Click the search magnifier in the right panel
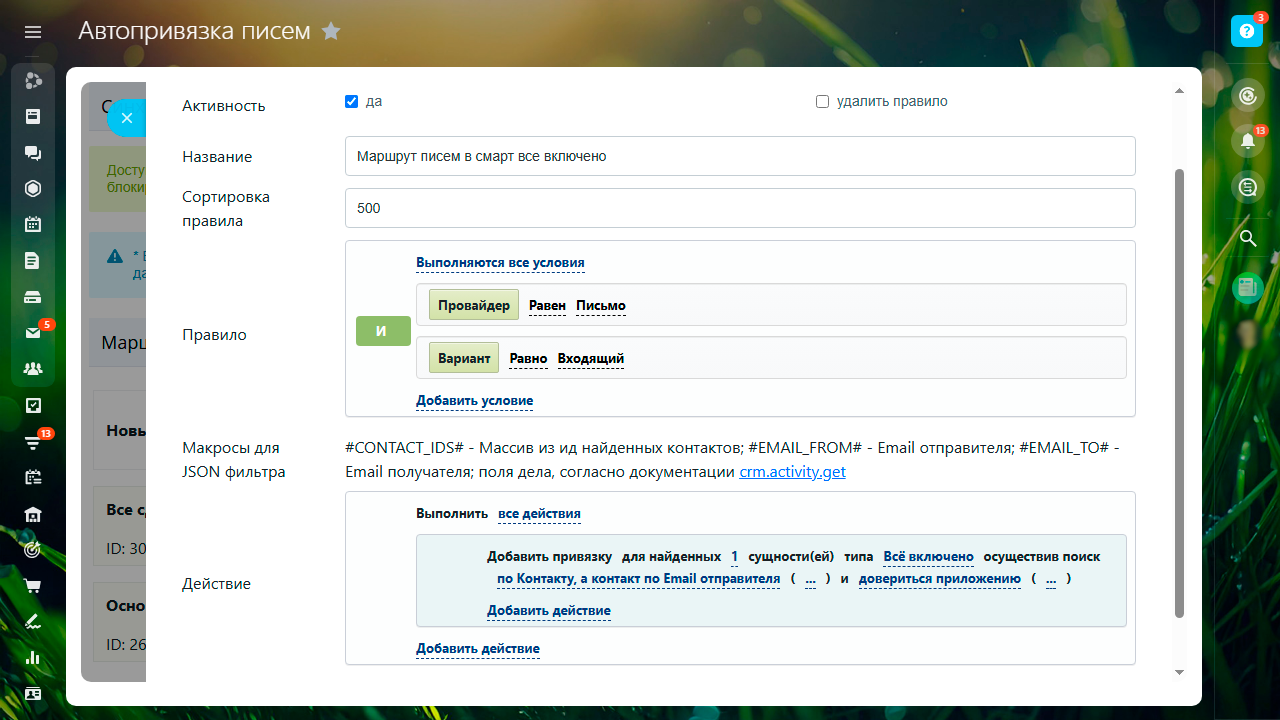 [x=1247, y=238]
